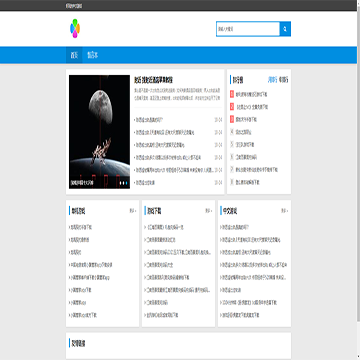Switch to the monthly ranking tab

pyautogui.click(x=284, y=80)
